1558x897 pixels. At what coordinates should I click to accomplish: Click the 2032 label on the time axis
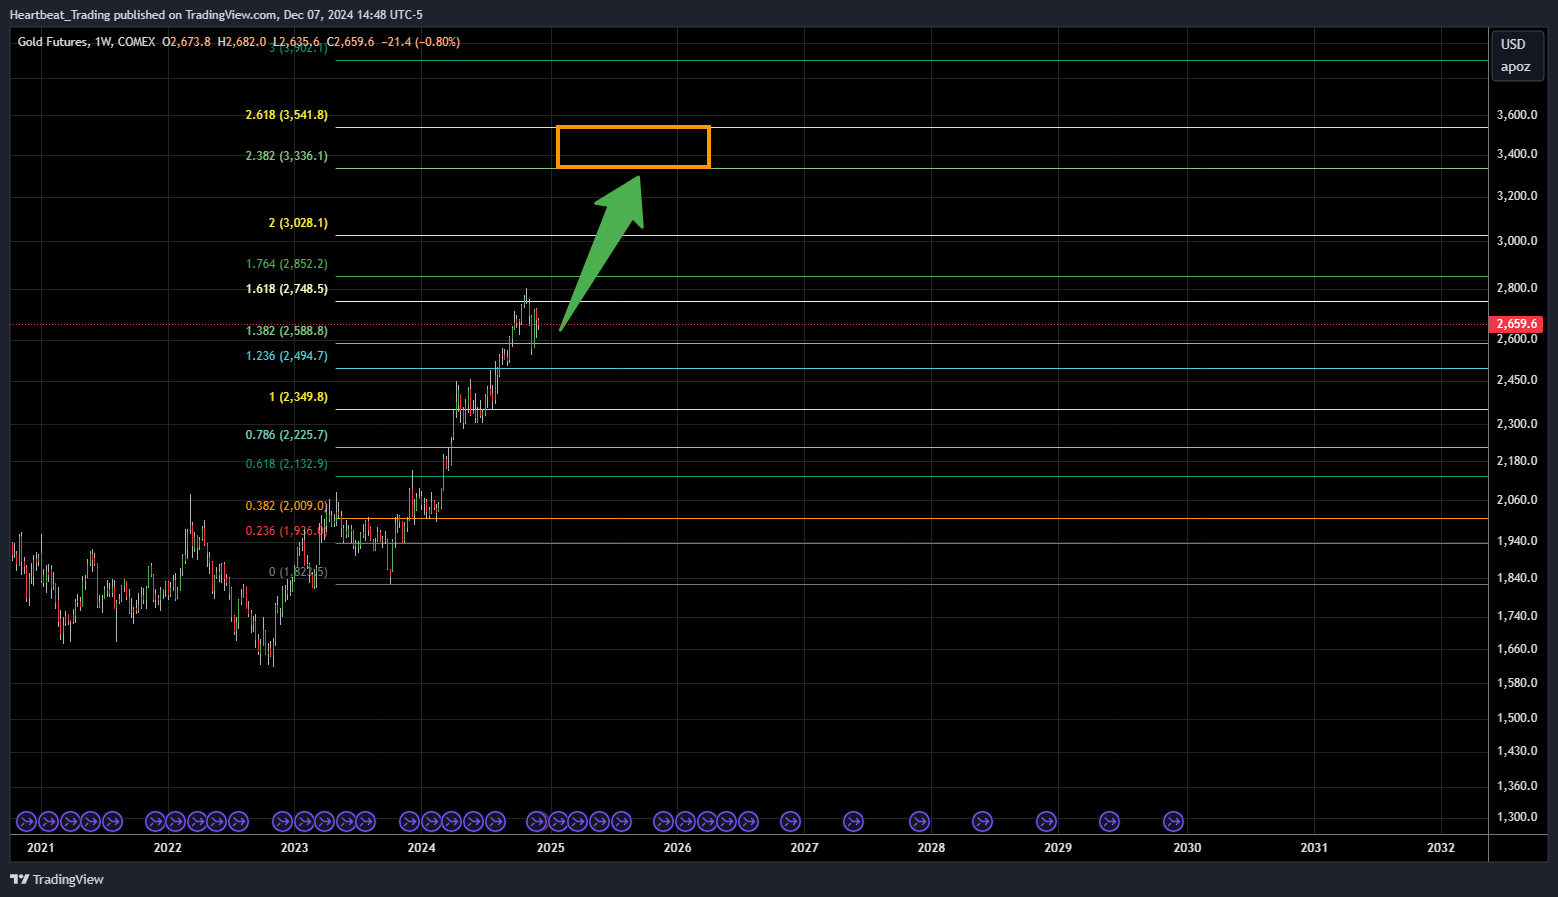coord(1441,848)
